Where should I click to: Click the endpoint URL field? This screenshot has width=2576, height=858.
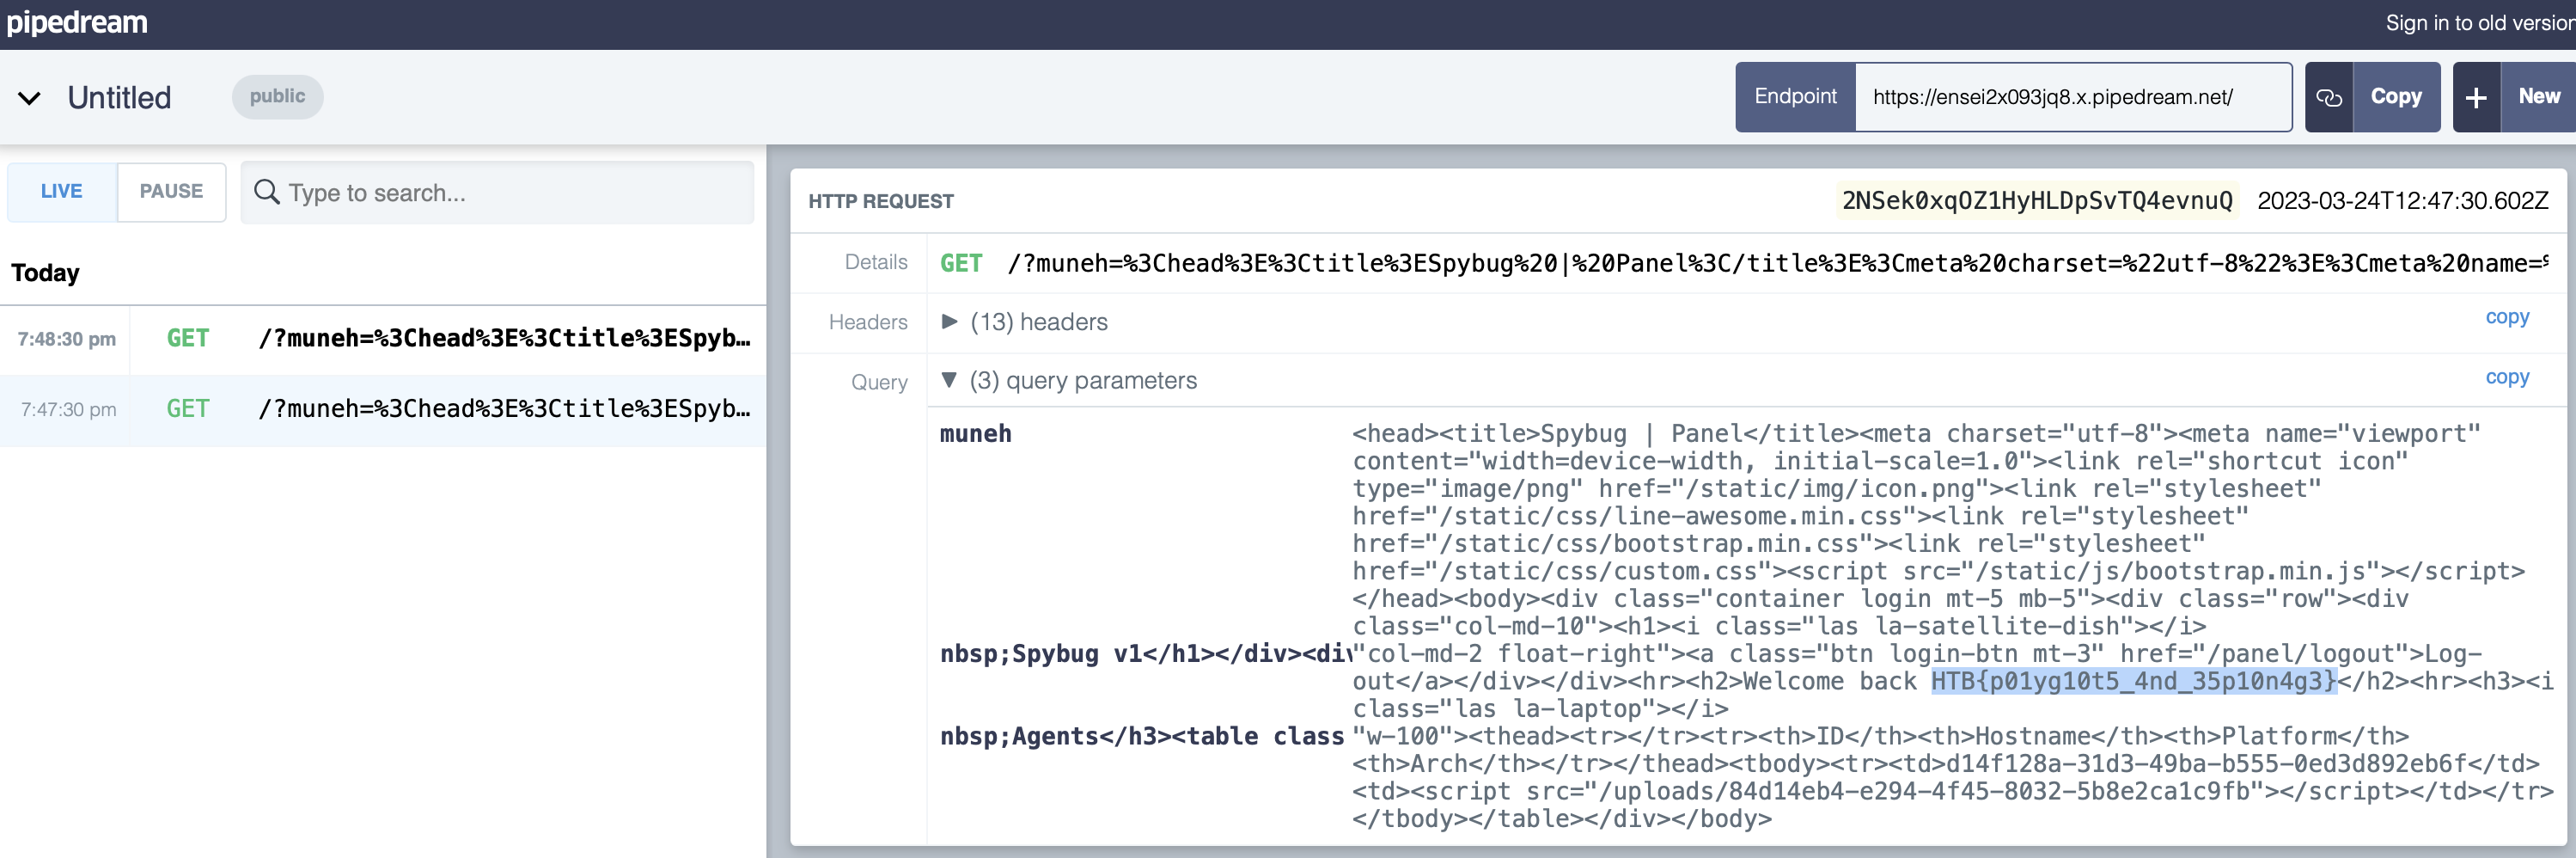[2071, 97]
